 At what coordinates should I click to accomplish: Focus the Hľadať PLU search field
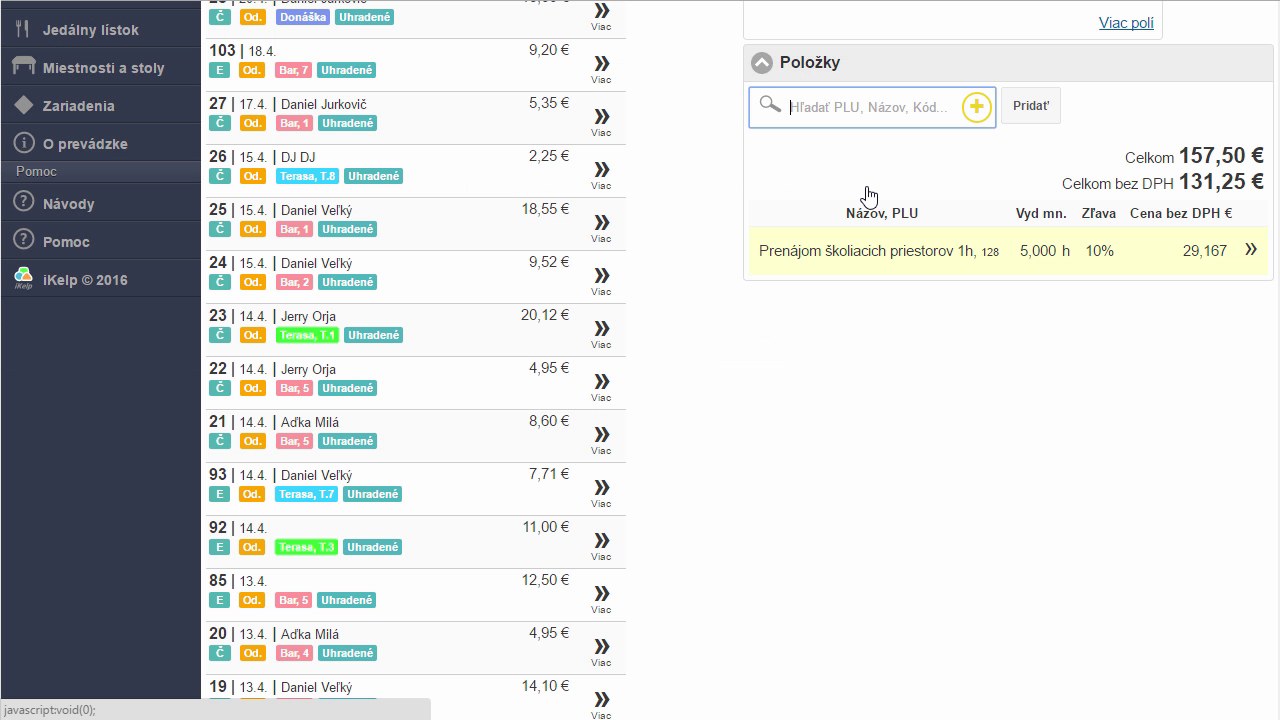click(870, 107)
